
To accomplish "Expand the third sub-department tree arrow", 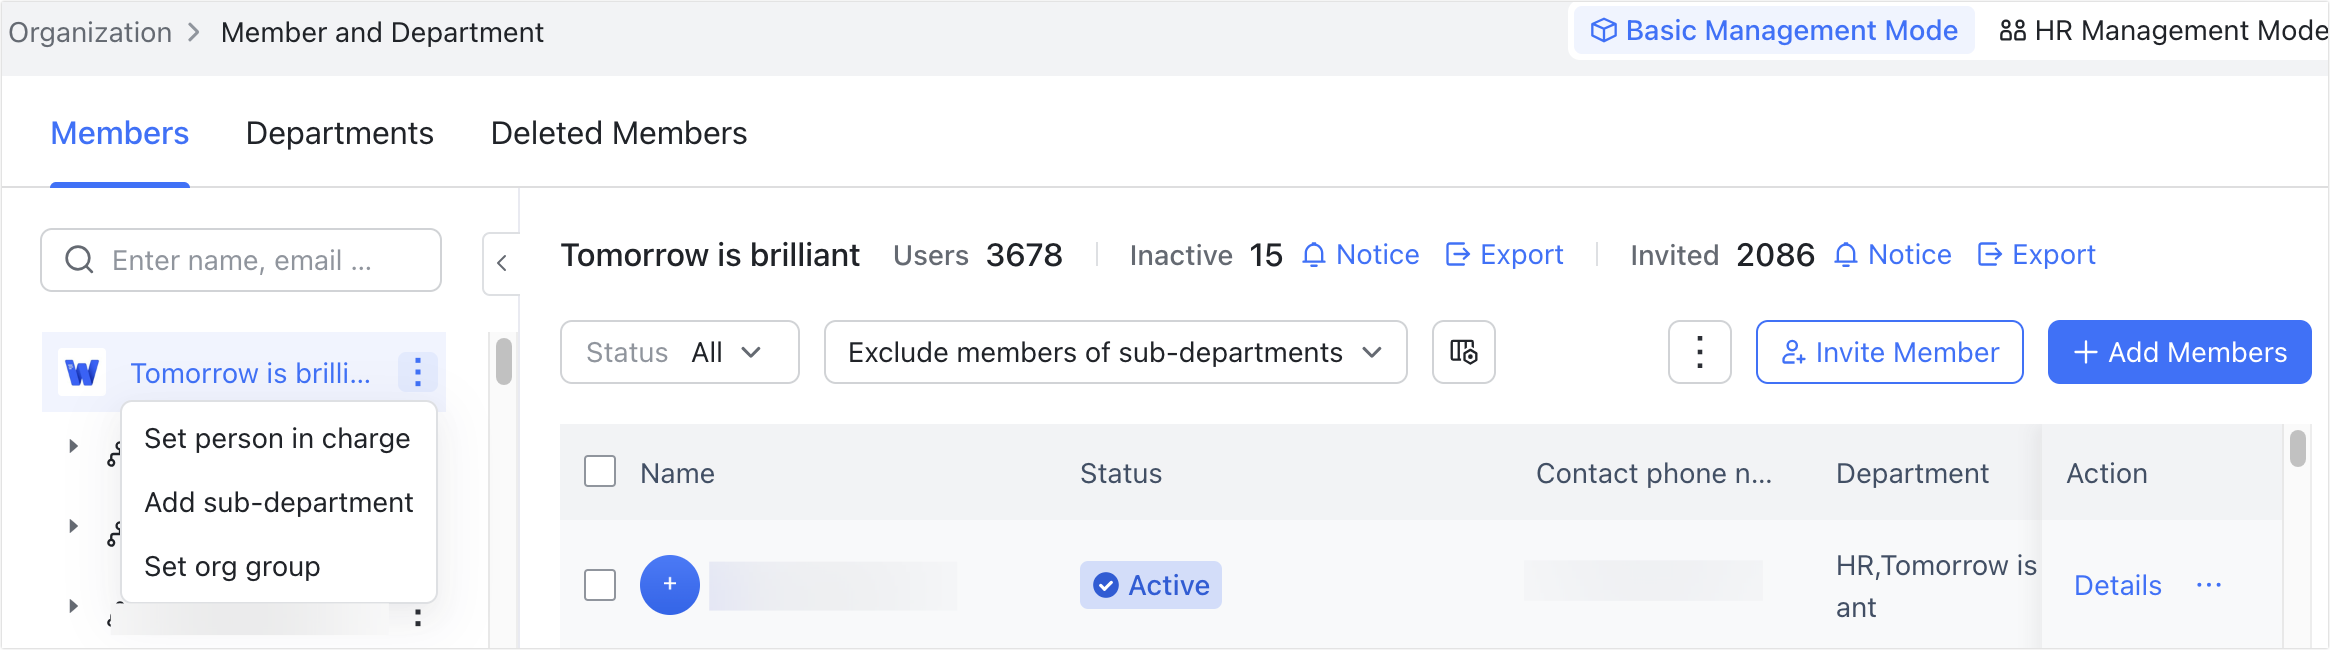I will tap(73, 606).
